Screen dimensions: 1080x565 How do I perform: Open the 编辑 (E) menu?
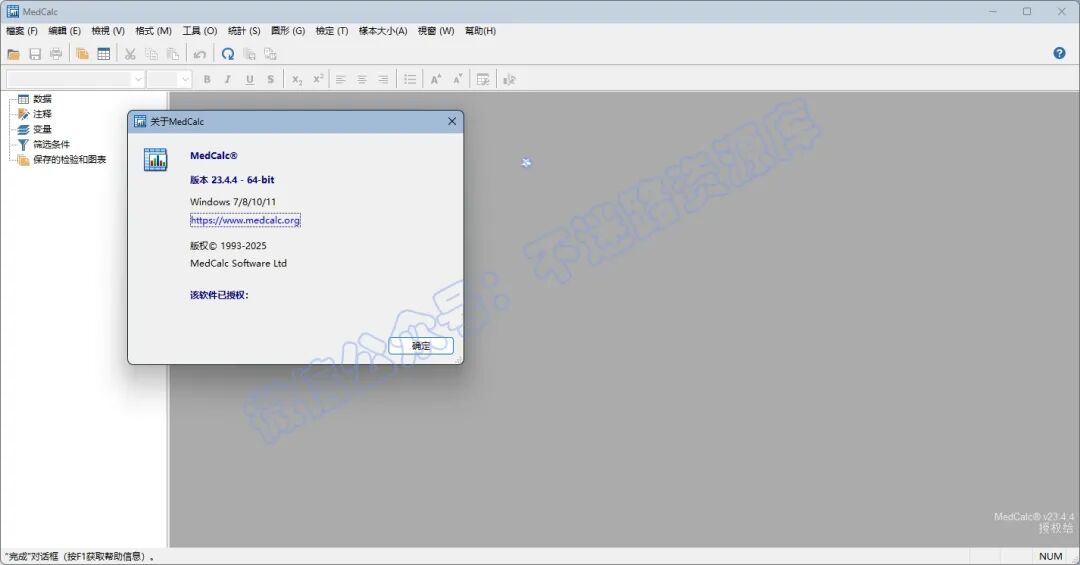coord(65,31)
